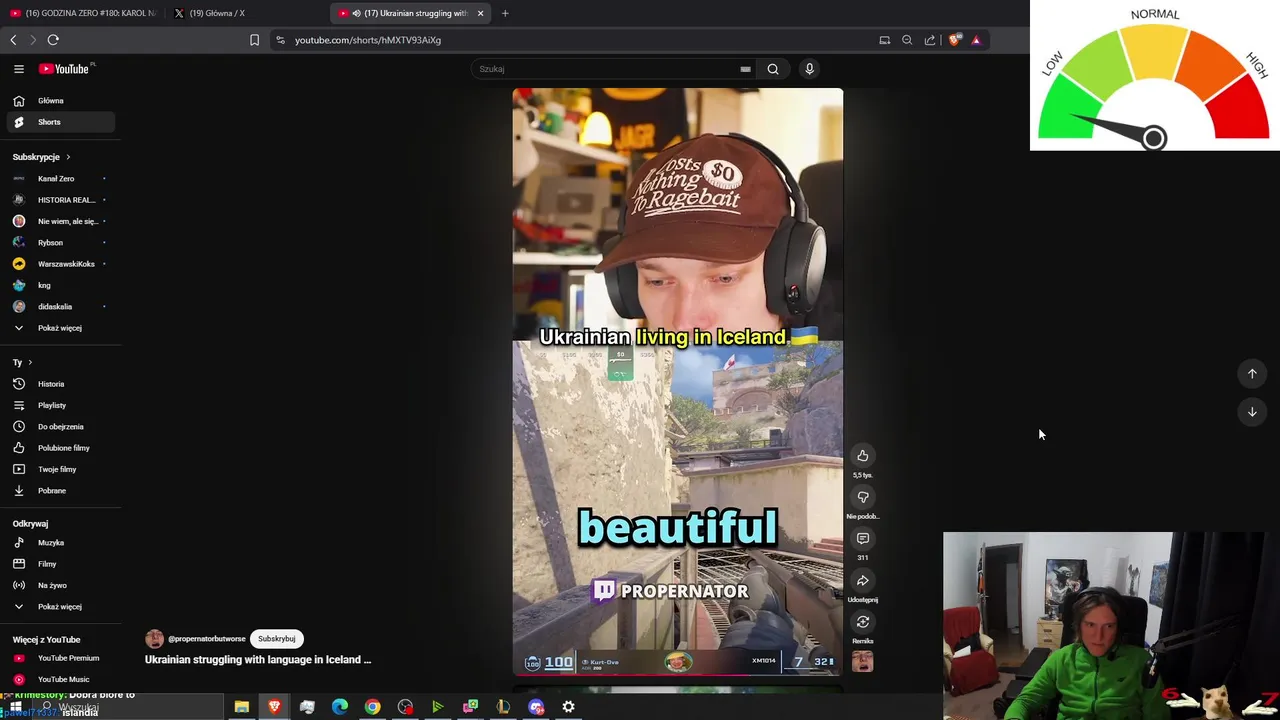The image size is (1280, 720).
Task: Like the Short with the thumbs-up
Action: (863, 456)
